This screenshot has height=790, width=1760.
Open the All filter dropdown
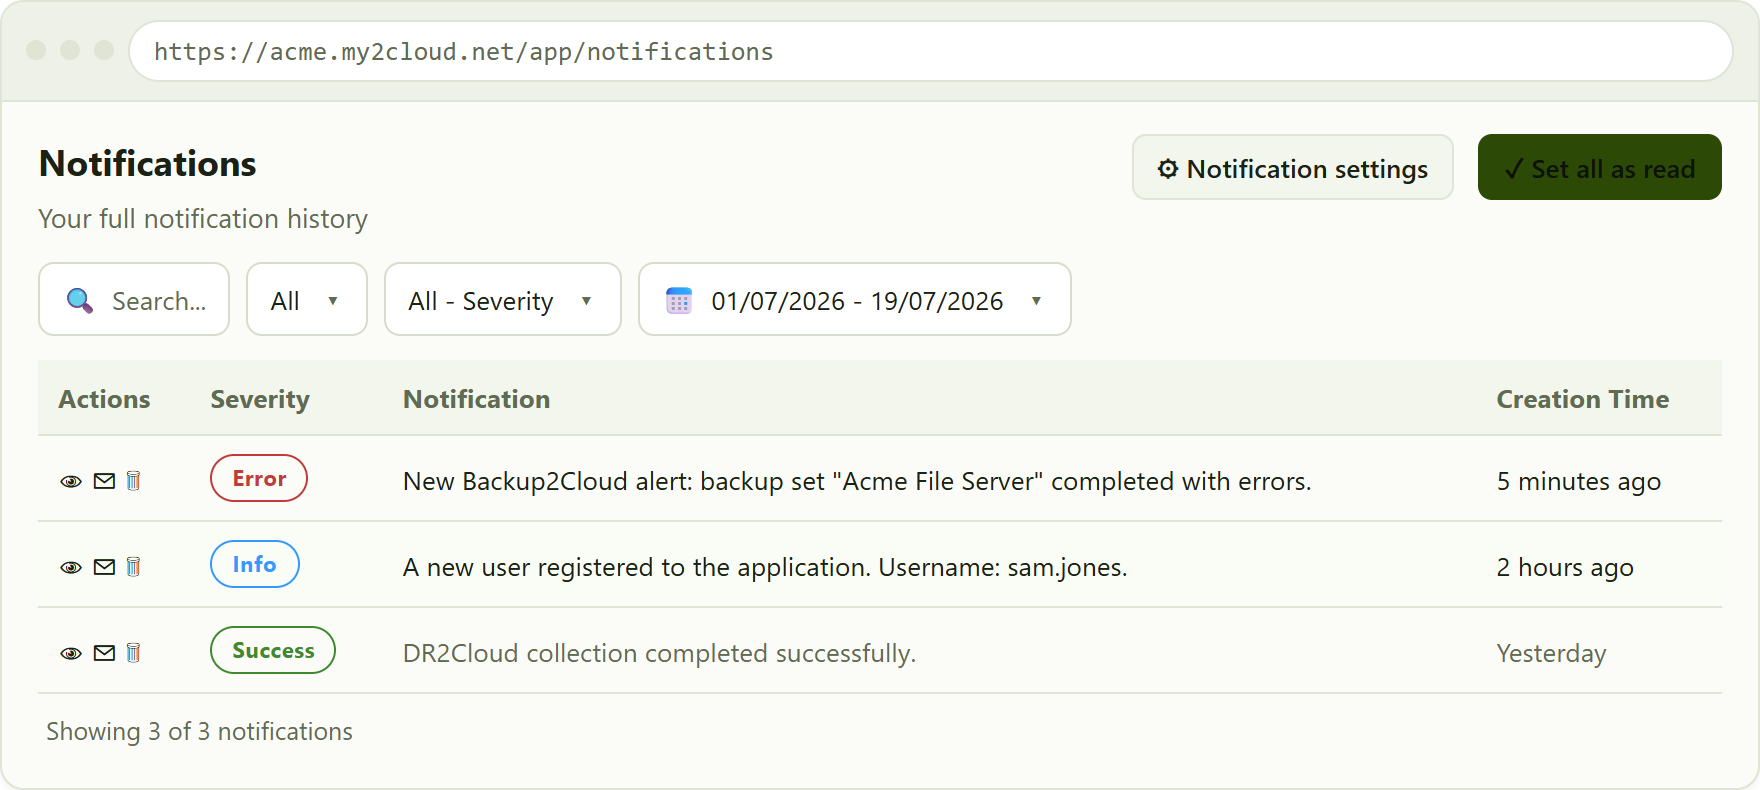point(307,299)
